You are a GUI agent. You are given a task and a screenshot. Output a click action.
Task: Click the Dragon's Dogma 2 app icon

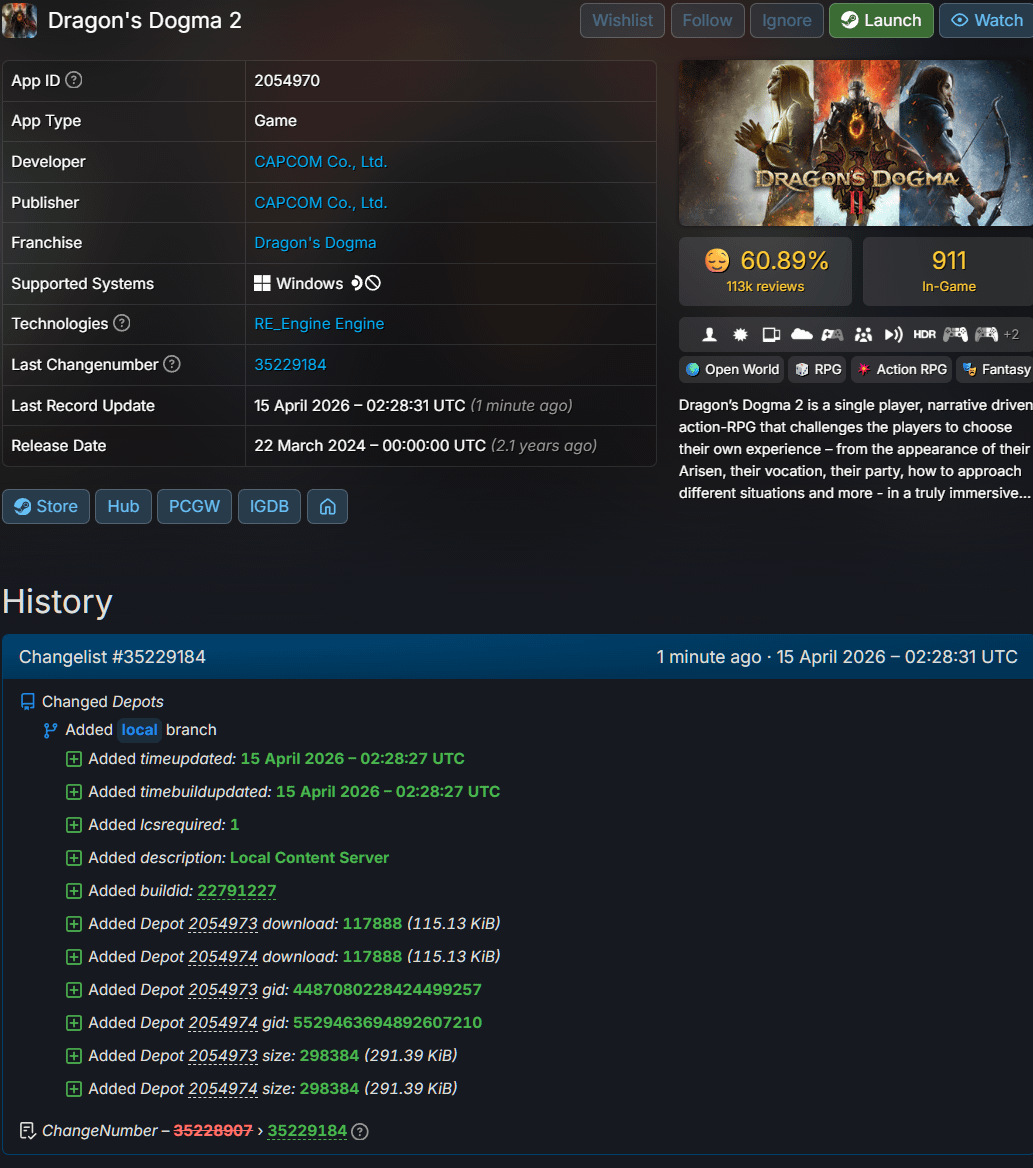[19, 20]
